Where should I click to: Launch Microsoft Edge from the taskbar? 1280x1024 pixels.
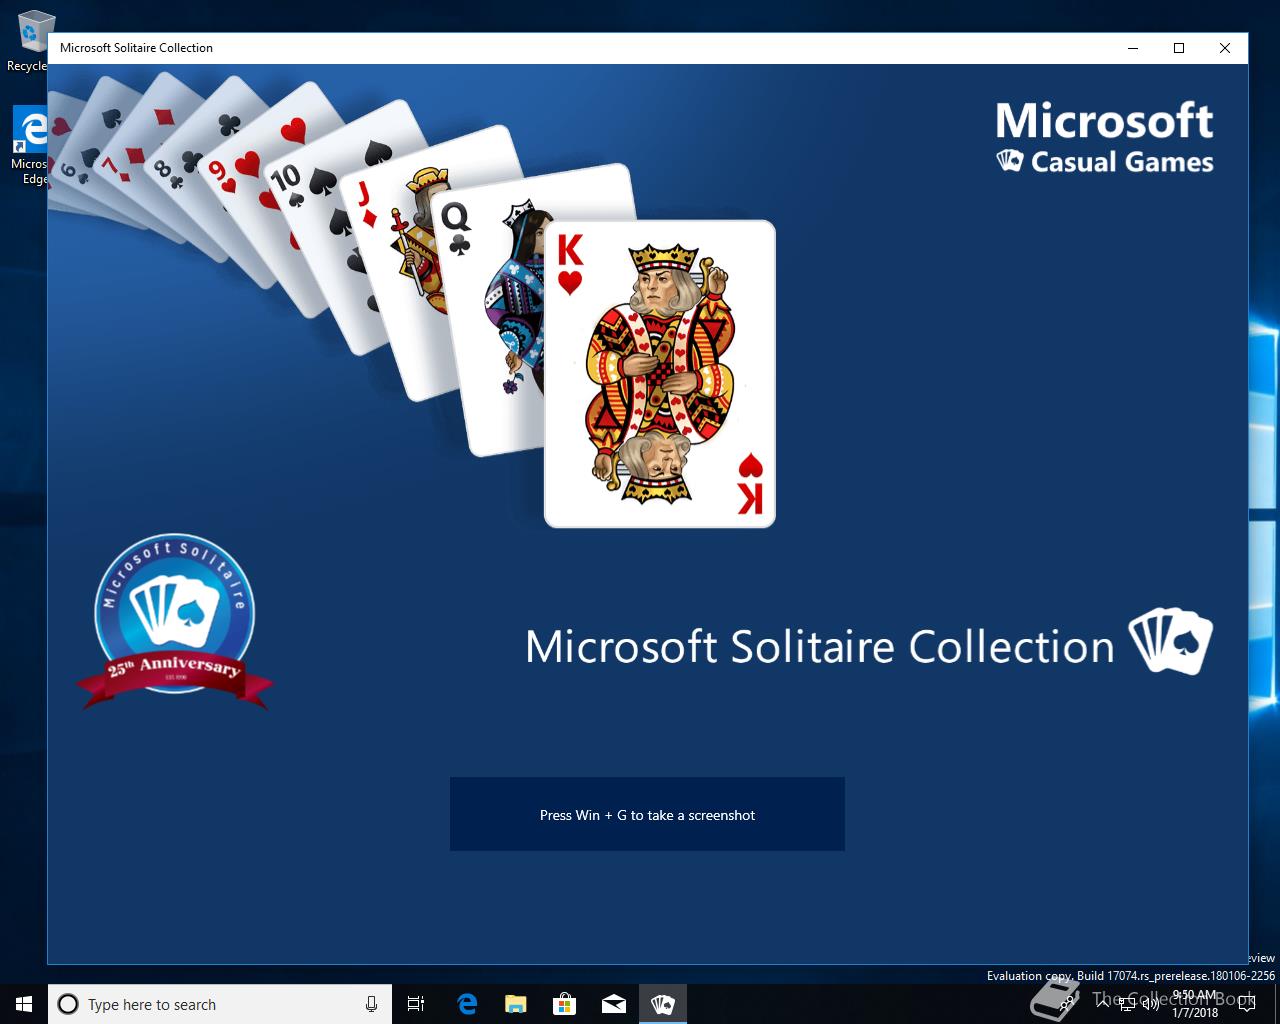(466, 1004)
